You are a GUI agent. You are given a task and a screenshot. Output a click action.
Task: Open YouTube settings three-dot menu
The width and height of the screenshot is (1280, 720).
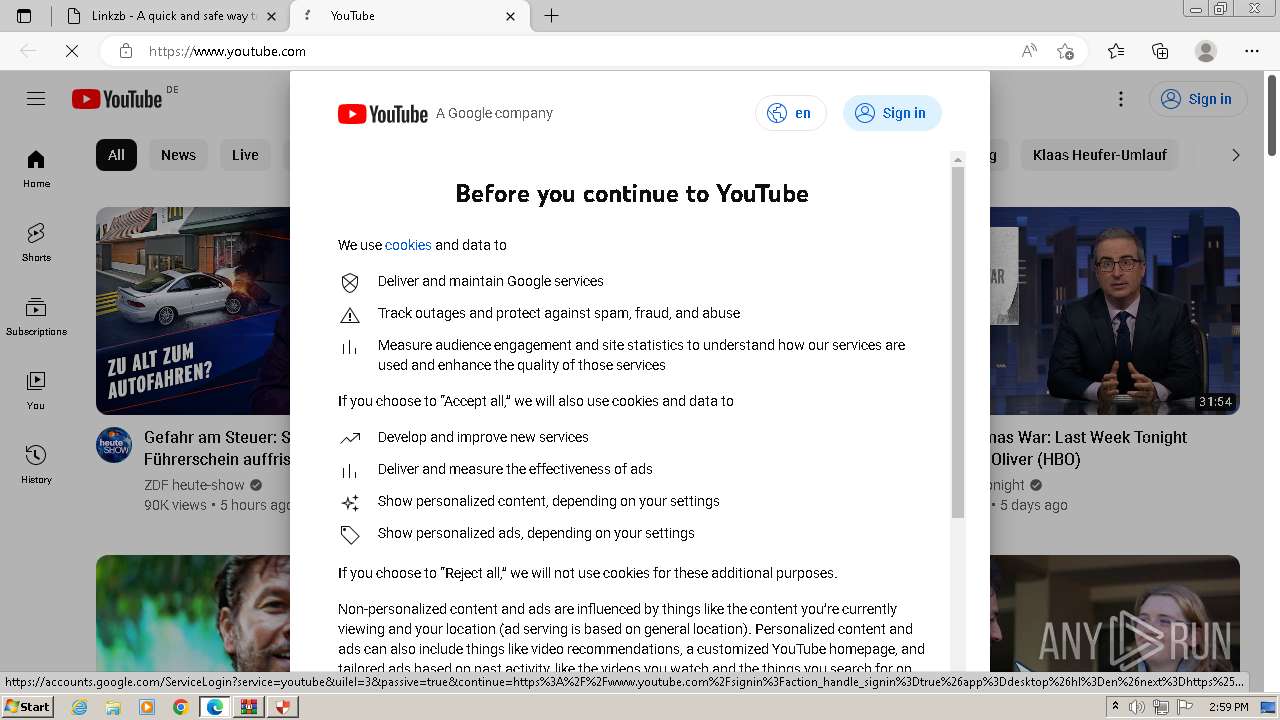click(x=1121, y=99)
